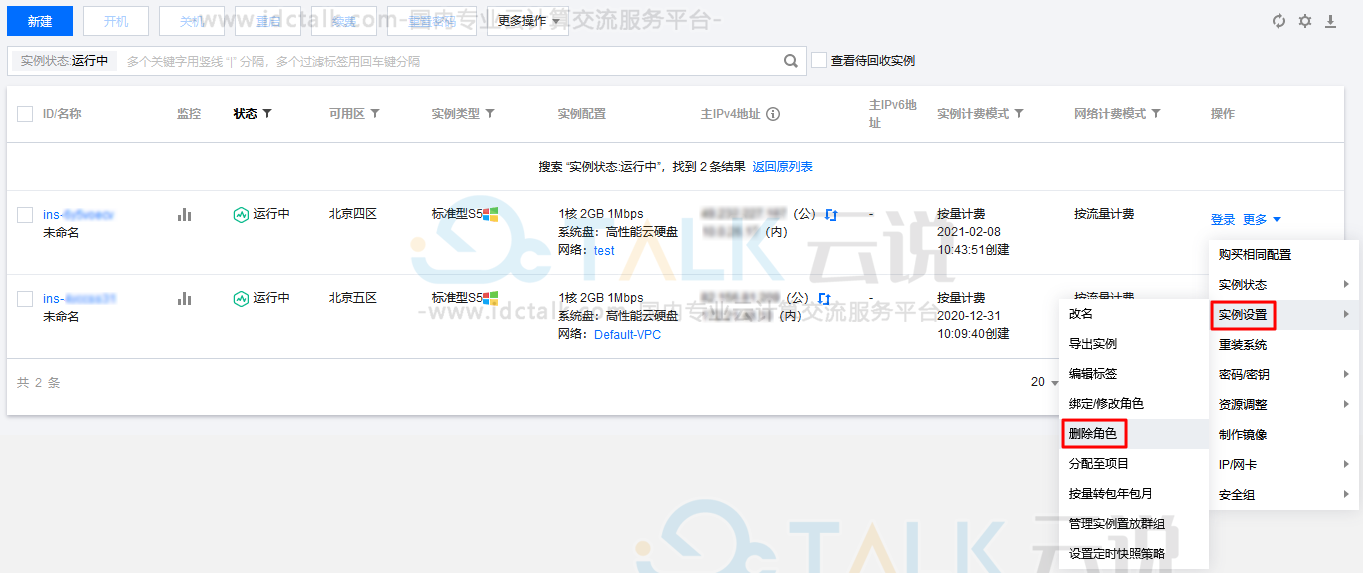Select 改名 in the submenu

[1134, 314]
